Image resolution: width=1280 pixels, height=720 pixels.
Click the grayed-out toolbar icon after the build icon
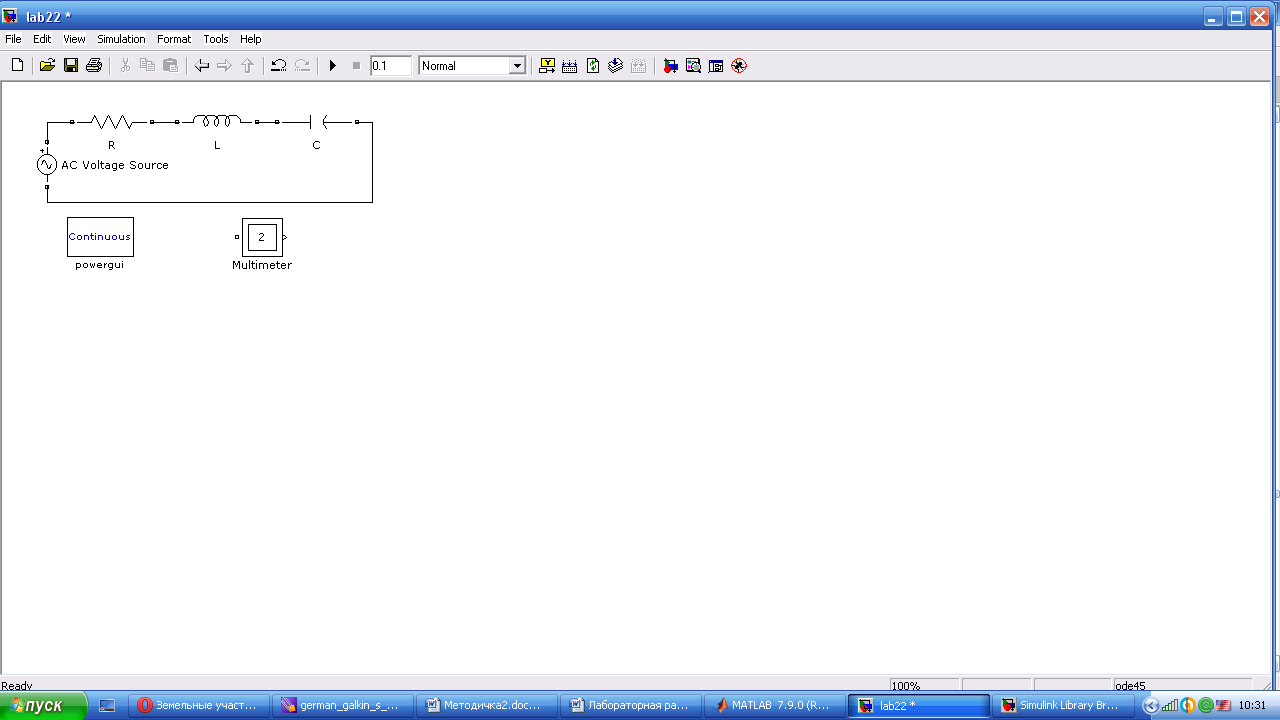pyautogui.click(x=639, y=66)
